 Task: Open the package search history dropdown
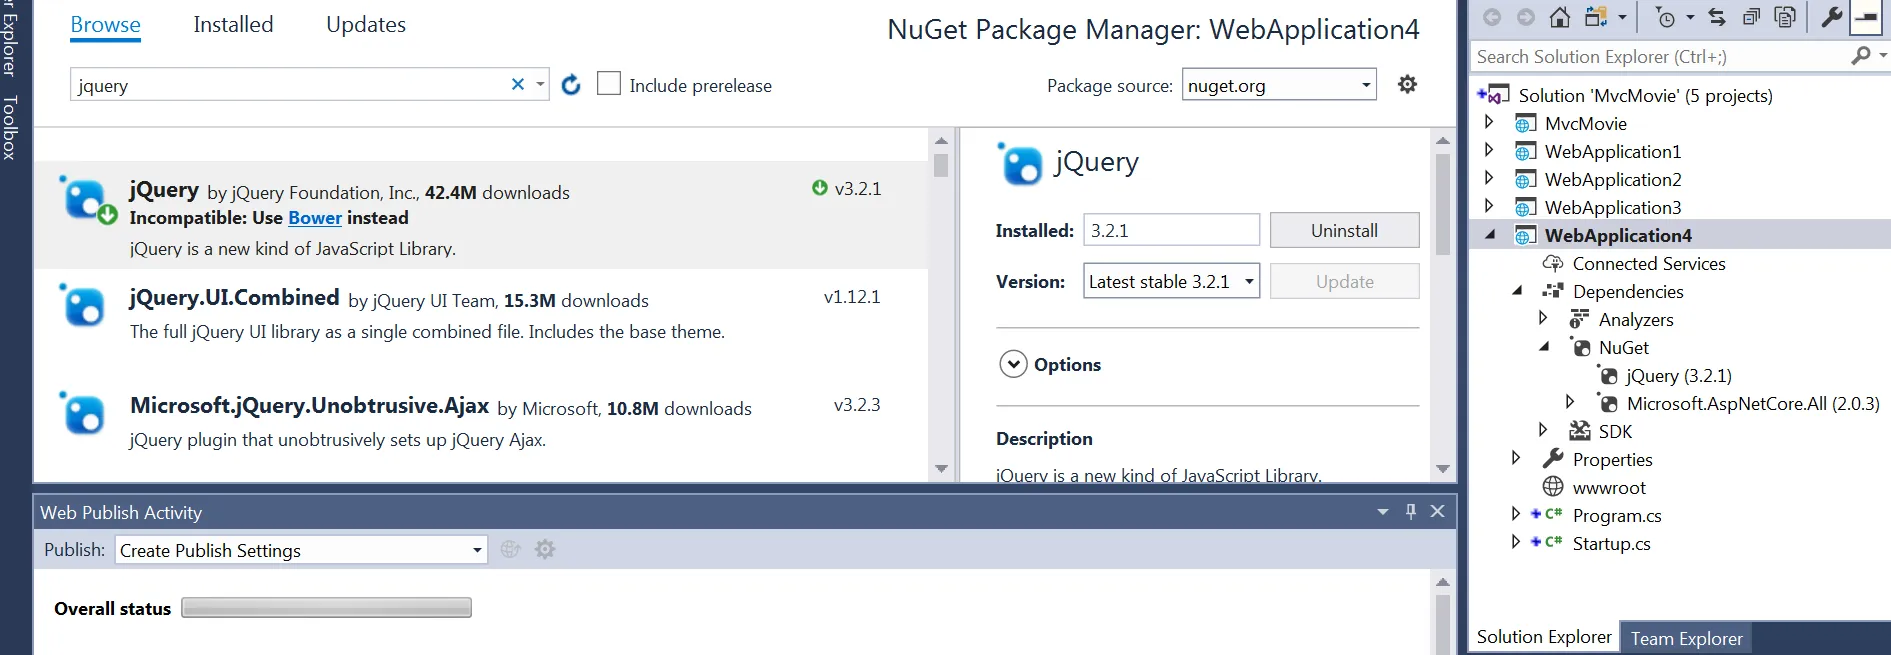coord(540,84)
